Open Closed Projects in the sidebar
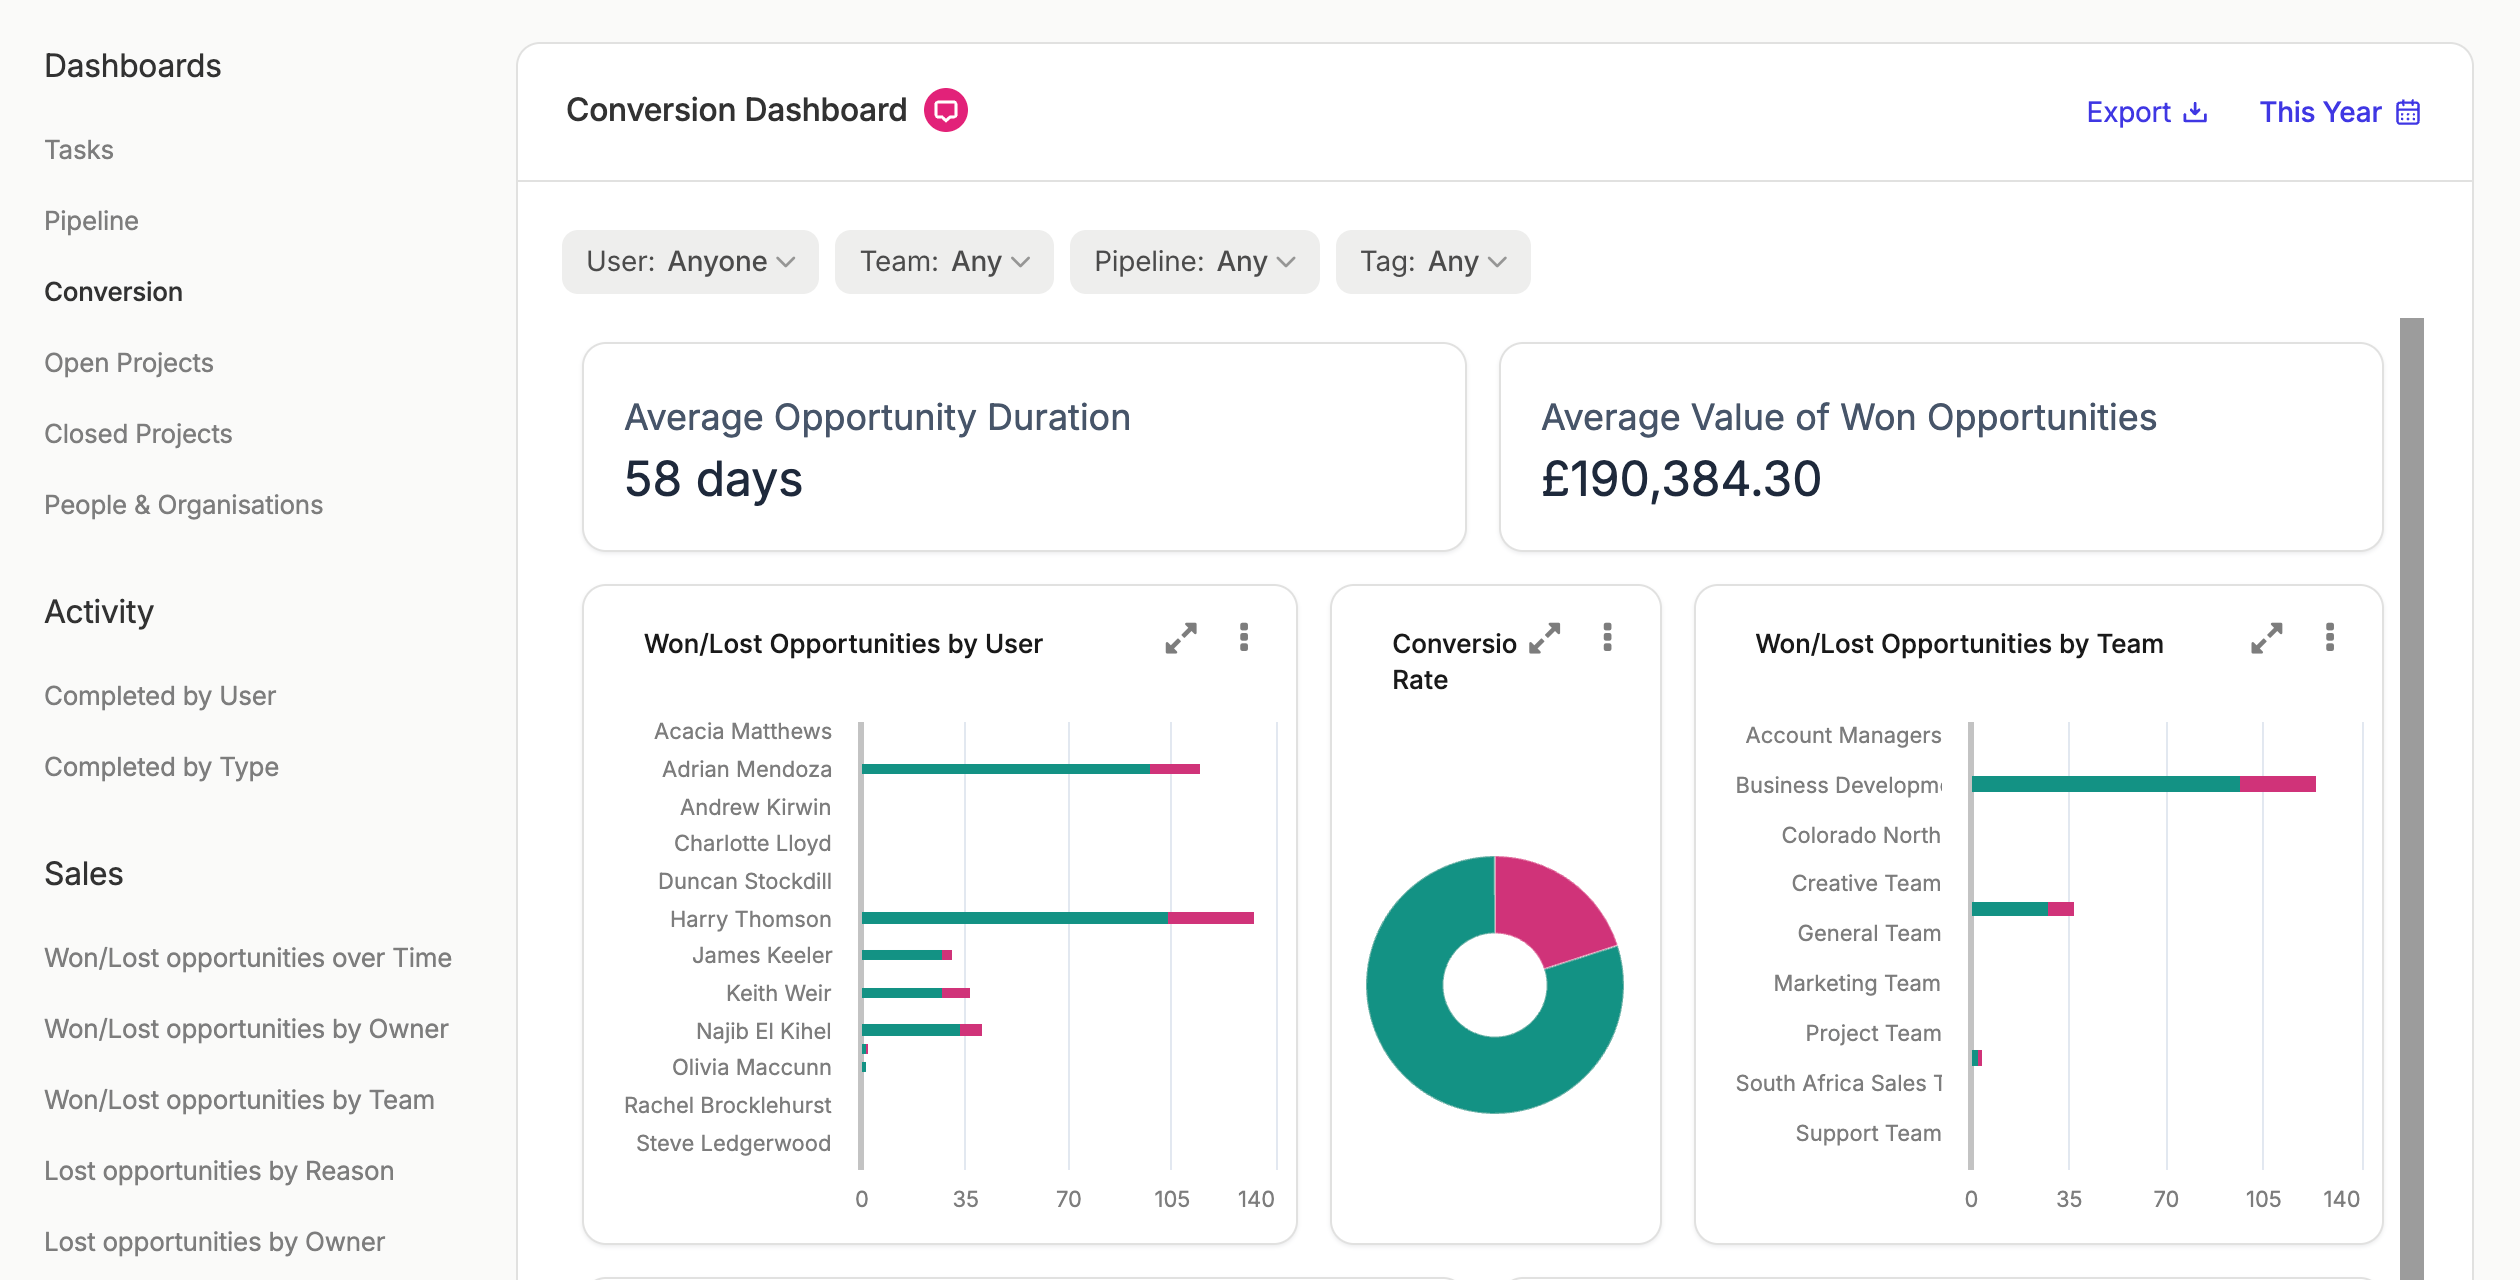This screenshot has height=1280, width=2520. (x=138, y=434)
